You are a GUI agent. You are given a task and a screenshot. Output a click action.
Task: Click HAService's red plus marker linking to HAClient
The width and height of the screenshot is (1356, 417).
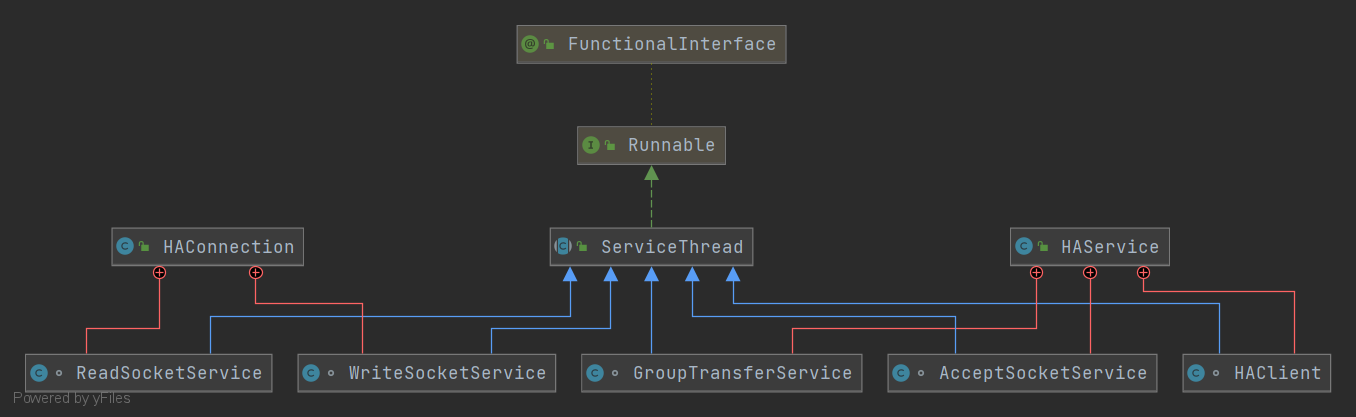click(1144, 272)
